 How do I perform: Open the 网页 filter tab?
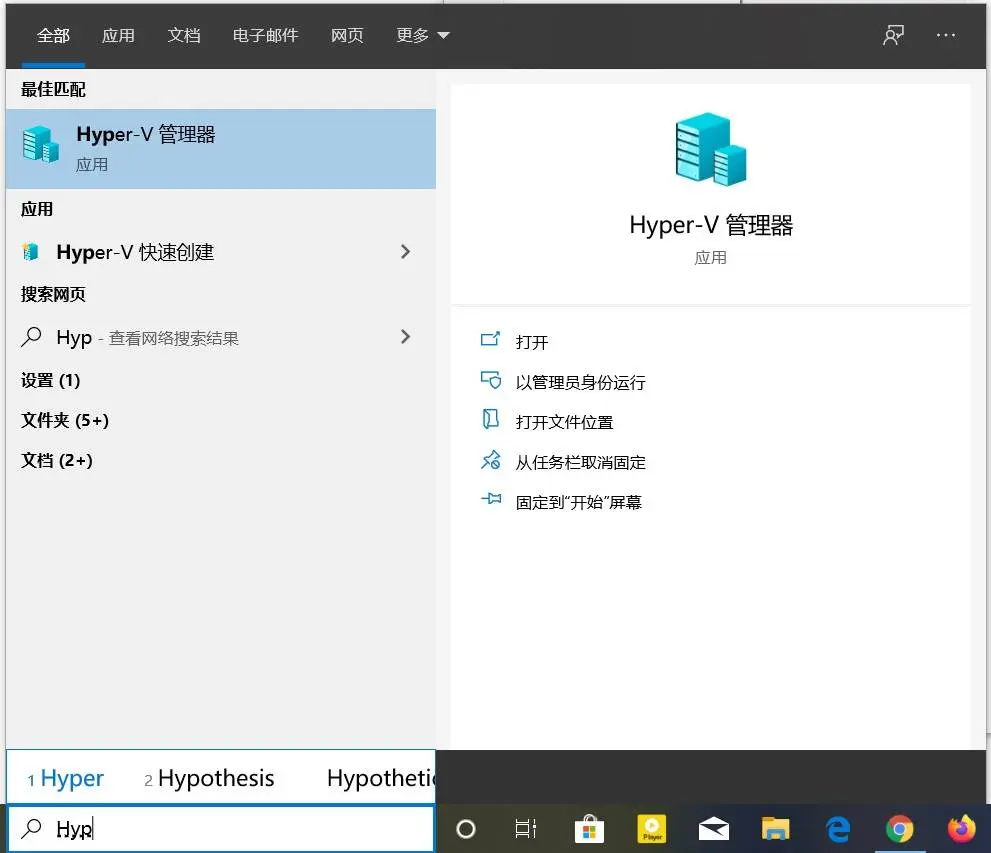click(x=347, y=35)
